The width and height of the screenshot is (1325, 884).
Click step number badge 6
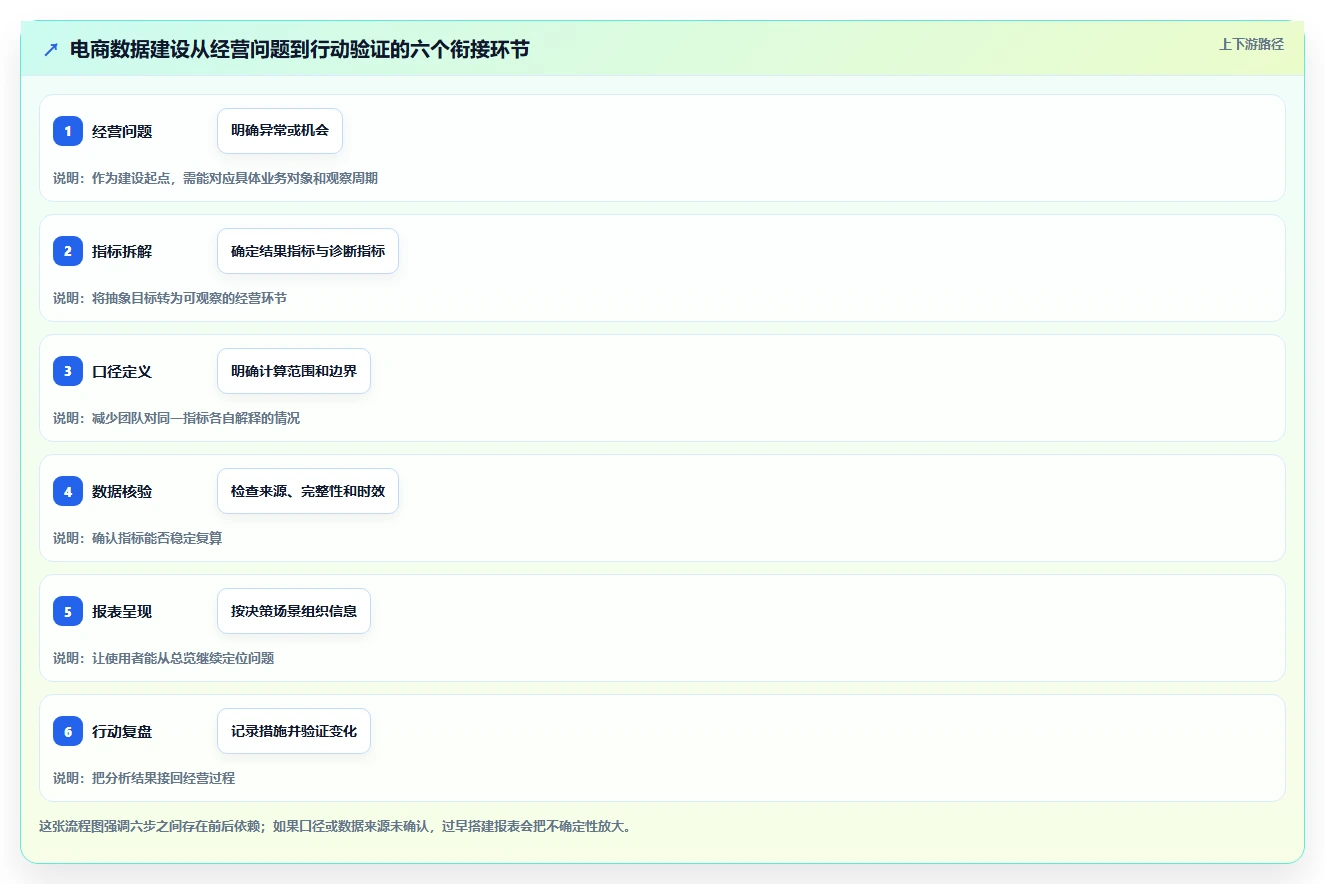[68, 731]
